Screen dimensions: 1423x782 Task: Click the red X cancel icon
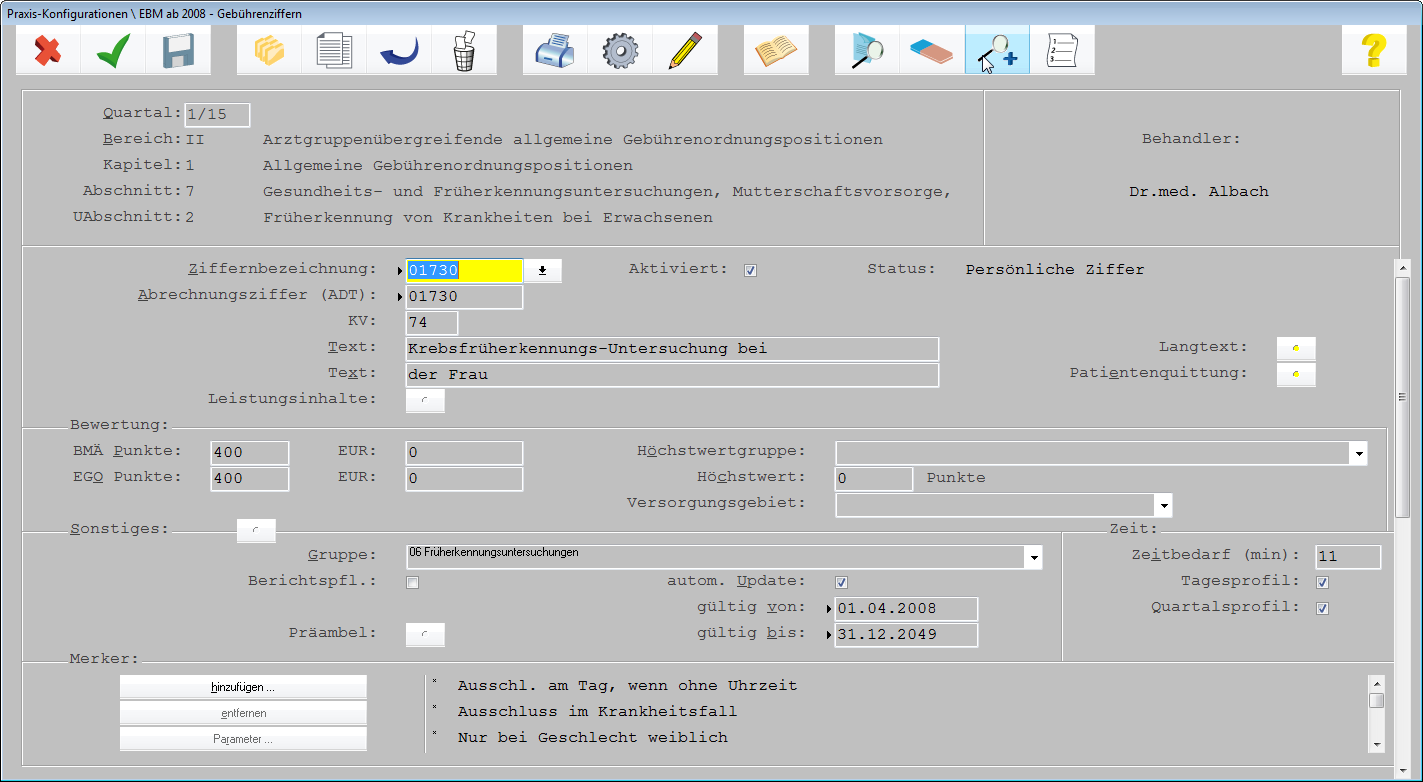[48, 50]
